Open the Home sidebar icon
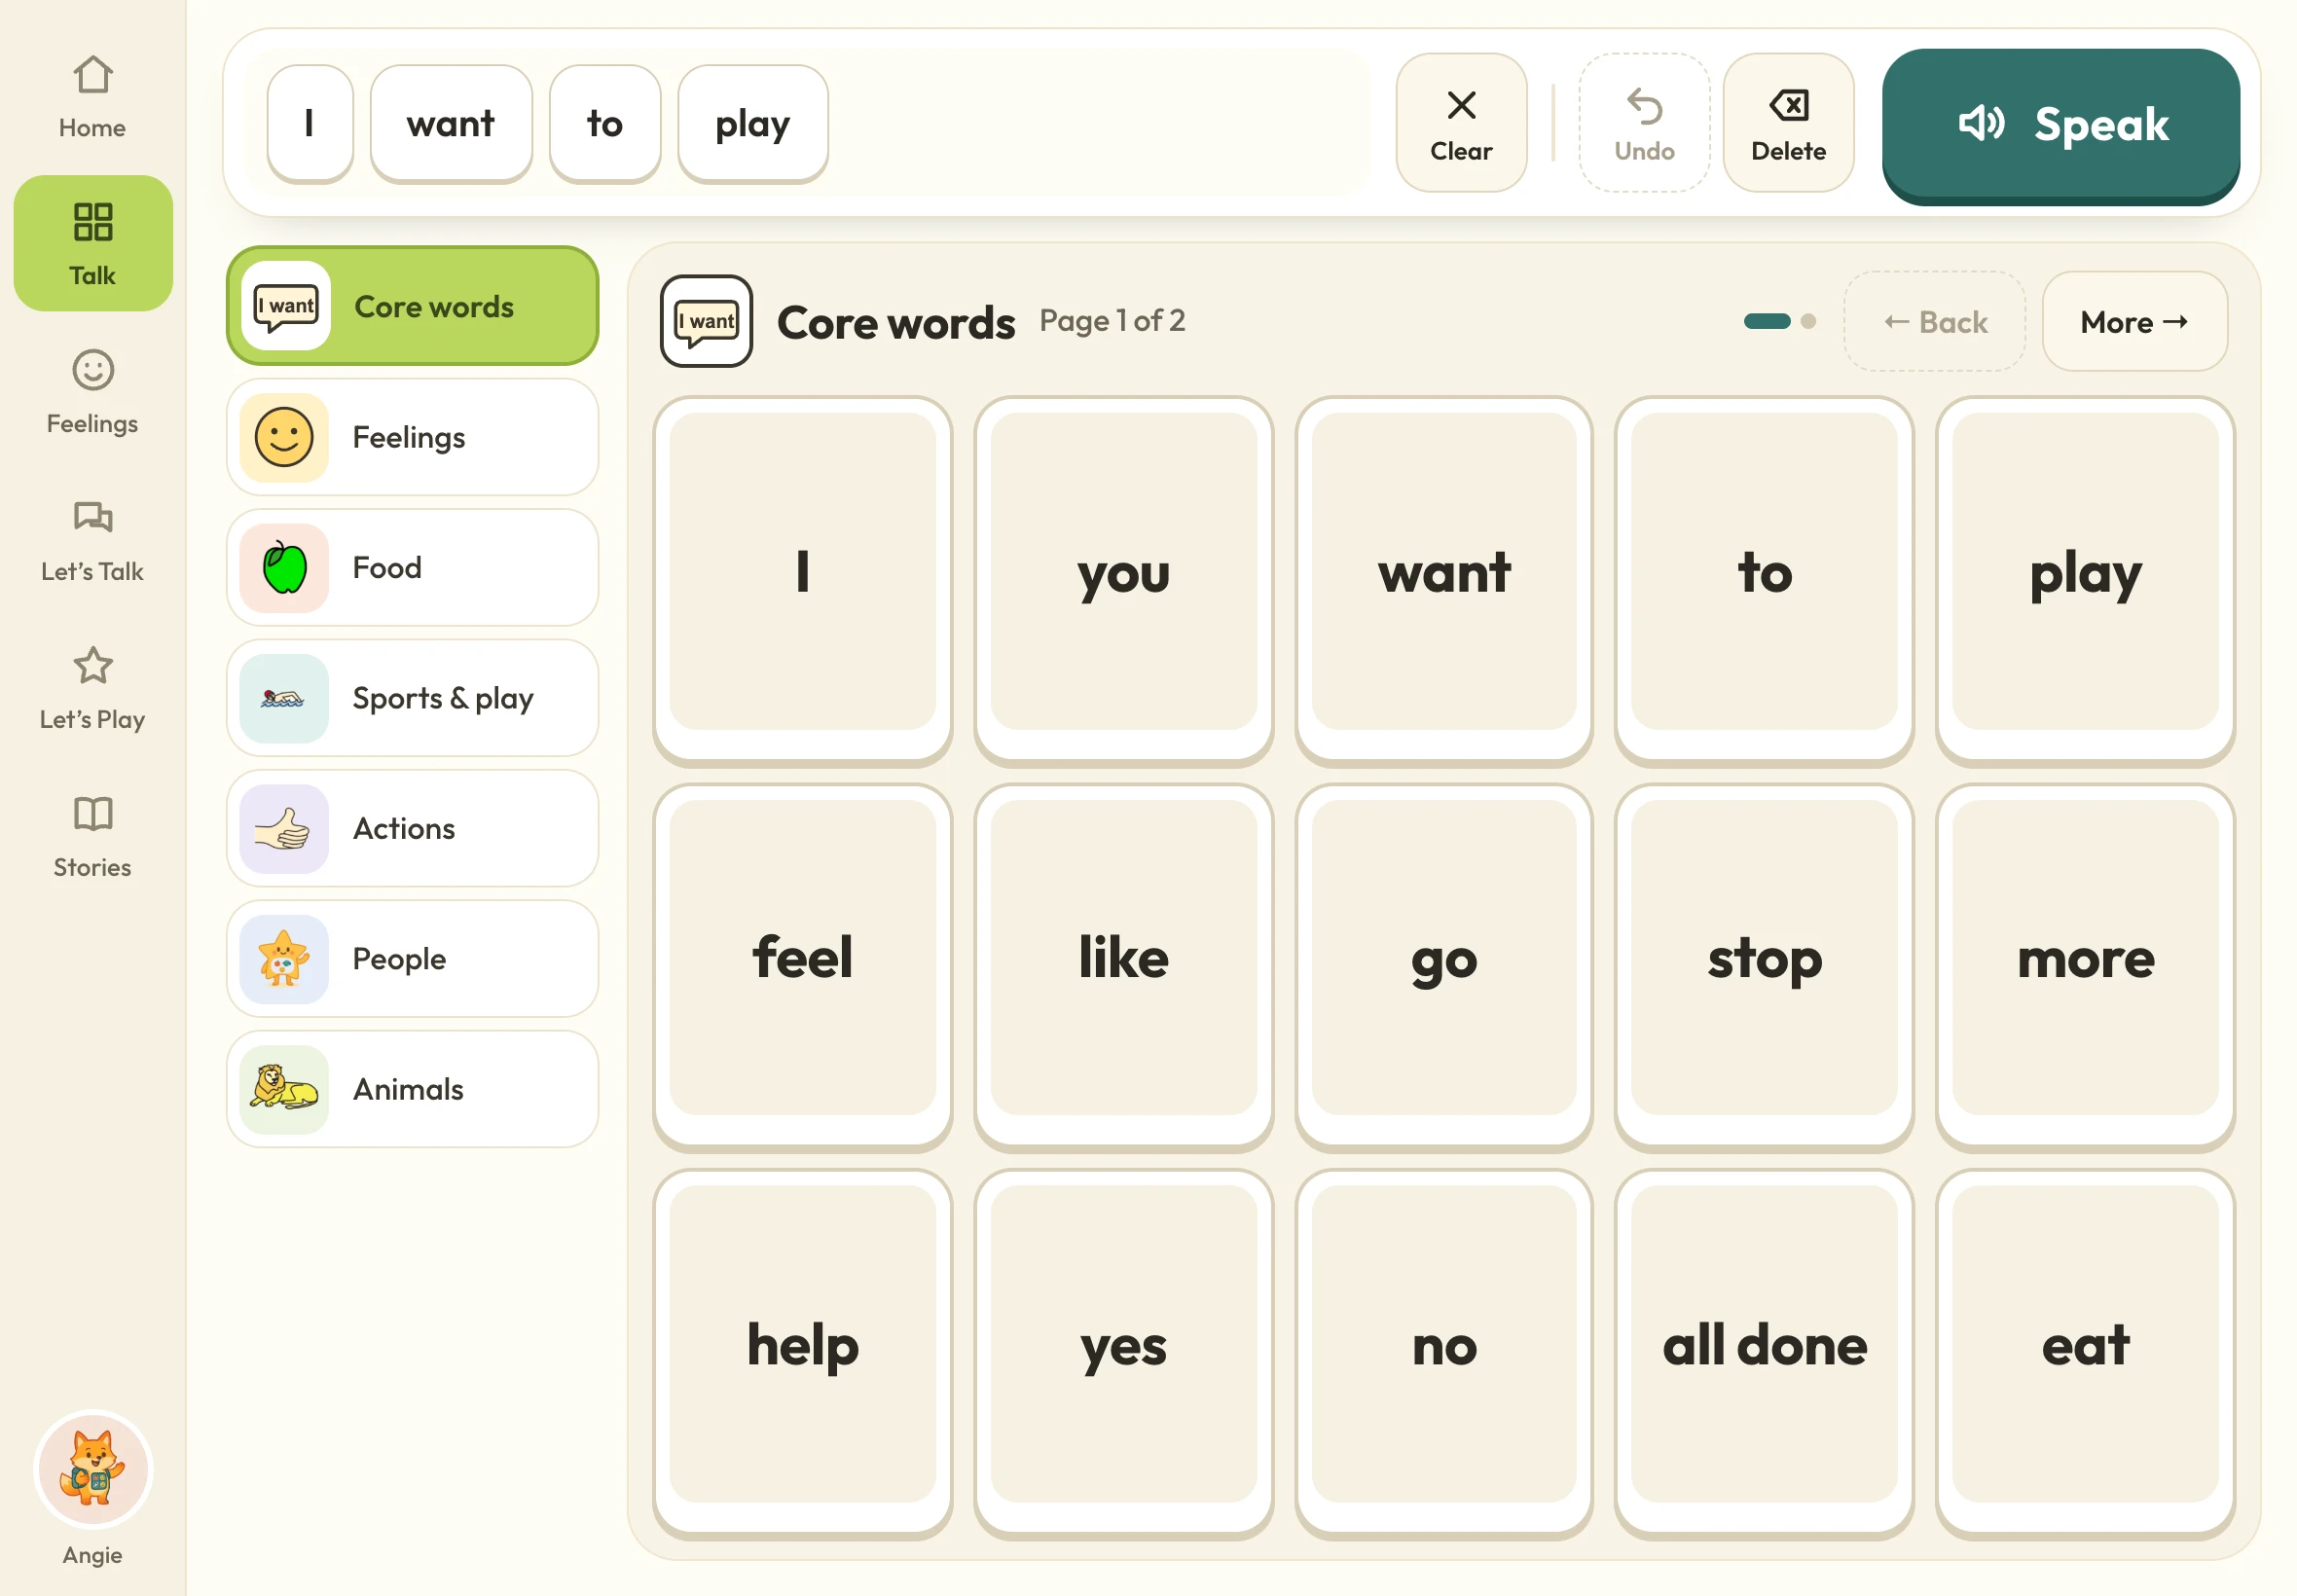This screenshot has width=2297, height=1596. [x=92, y=97]
